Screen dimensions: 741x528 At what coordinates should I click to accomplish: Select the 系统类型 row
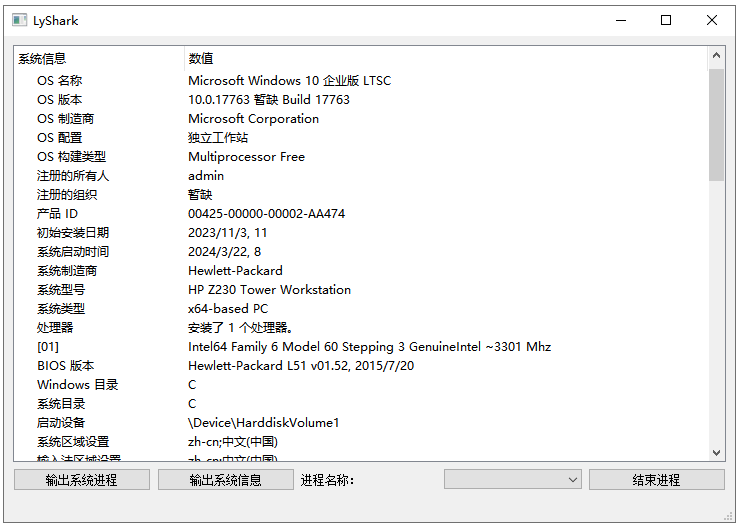coord(361,309)
